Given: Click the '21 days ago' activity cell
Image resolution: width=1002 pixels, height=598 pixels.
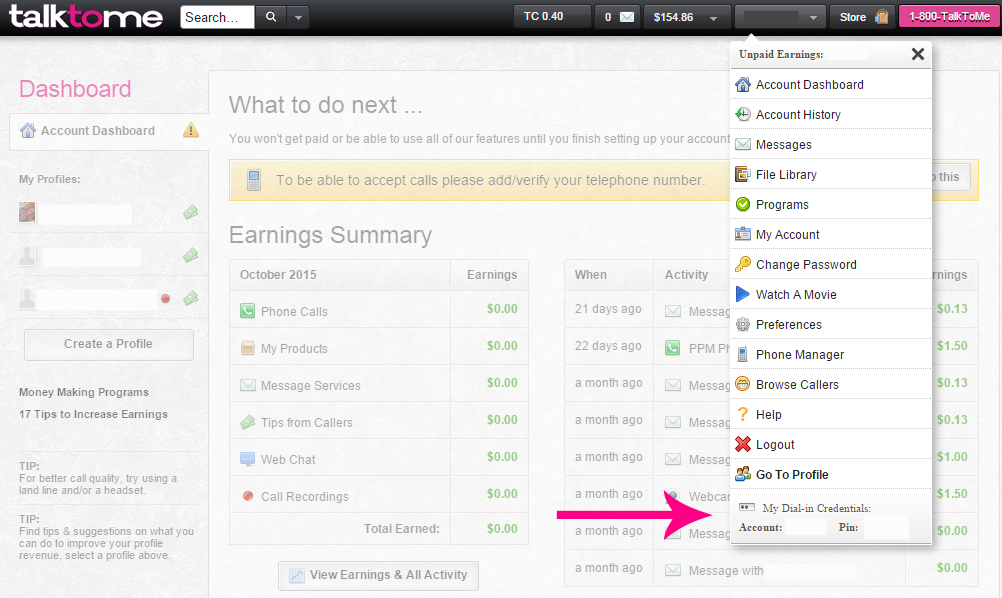Looking at the screenshot, I should [608, 309].
